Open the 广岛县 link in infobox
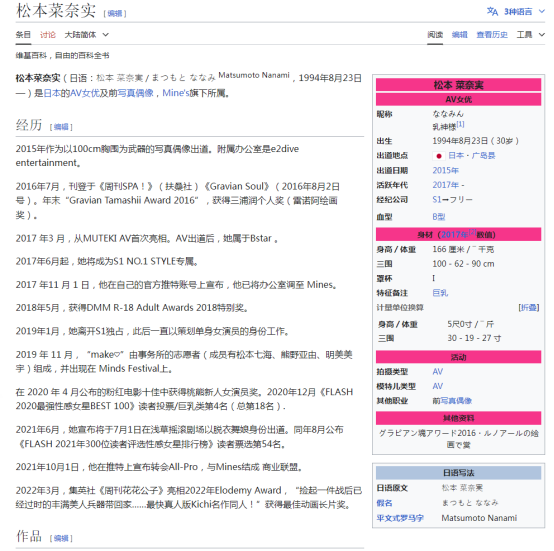 [483, 156]
